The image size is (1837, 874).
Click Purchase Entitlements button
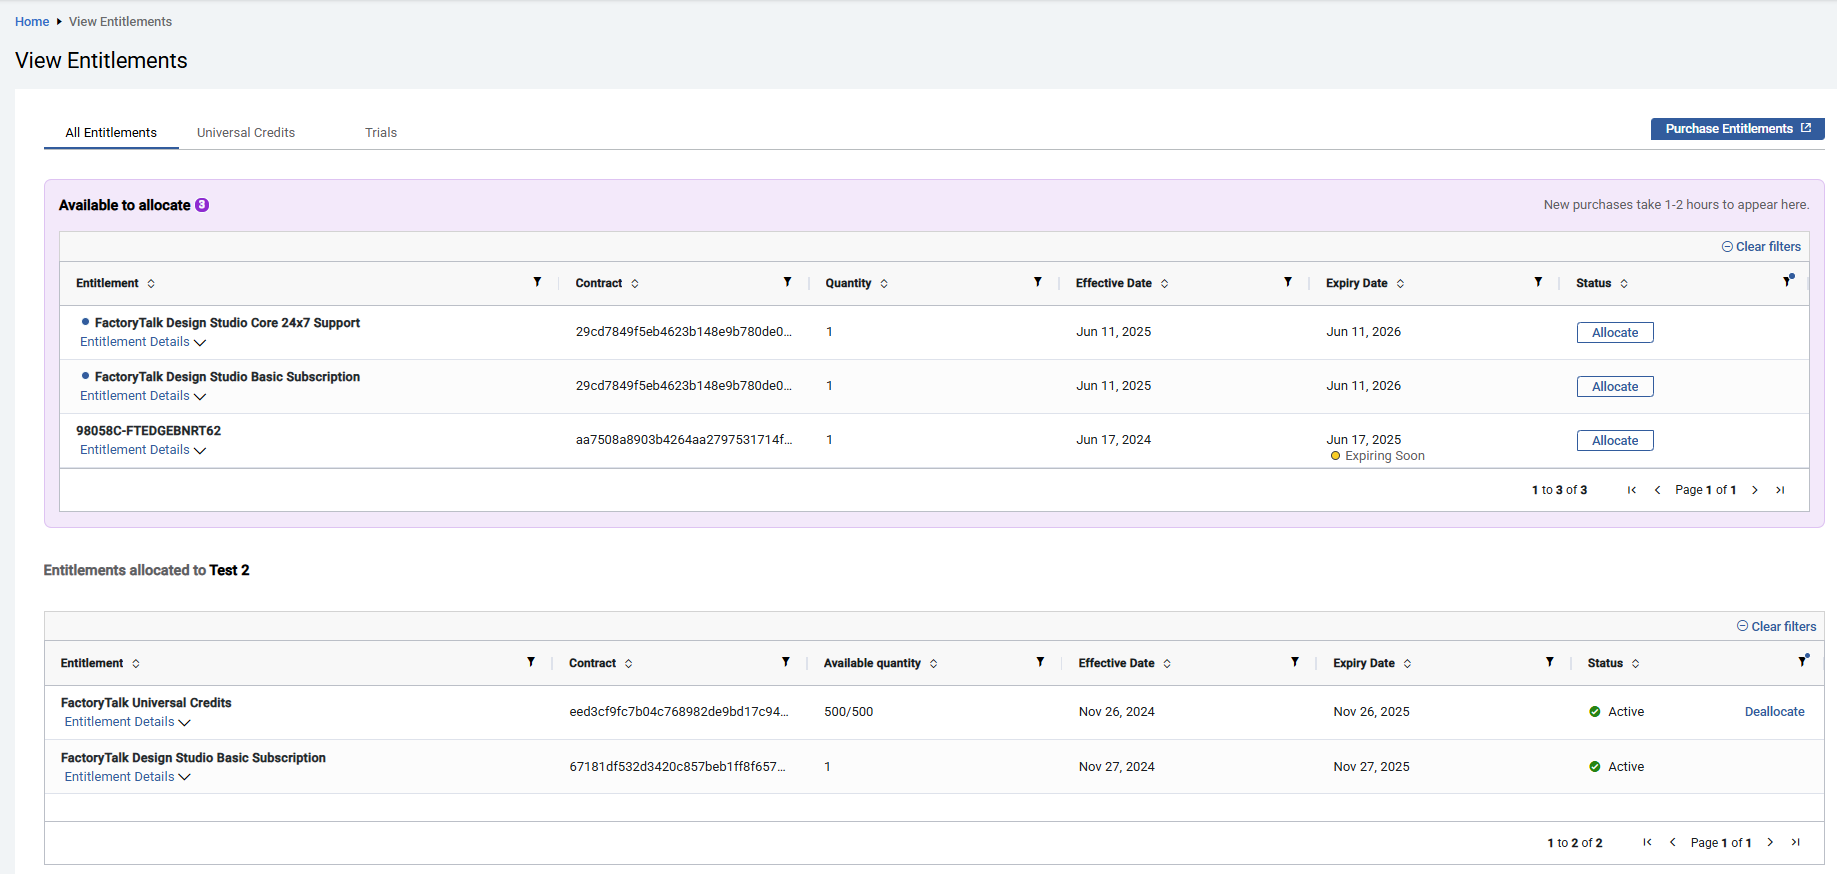coord(1737,129)
